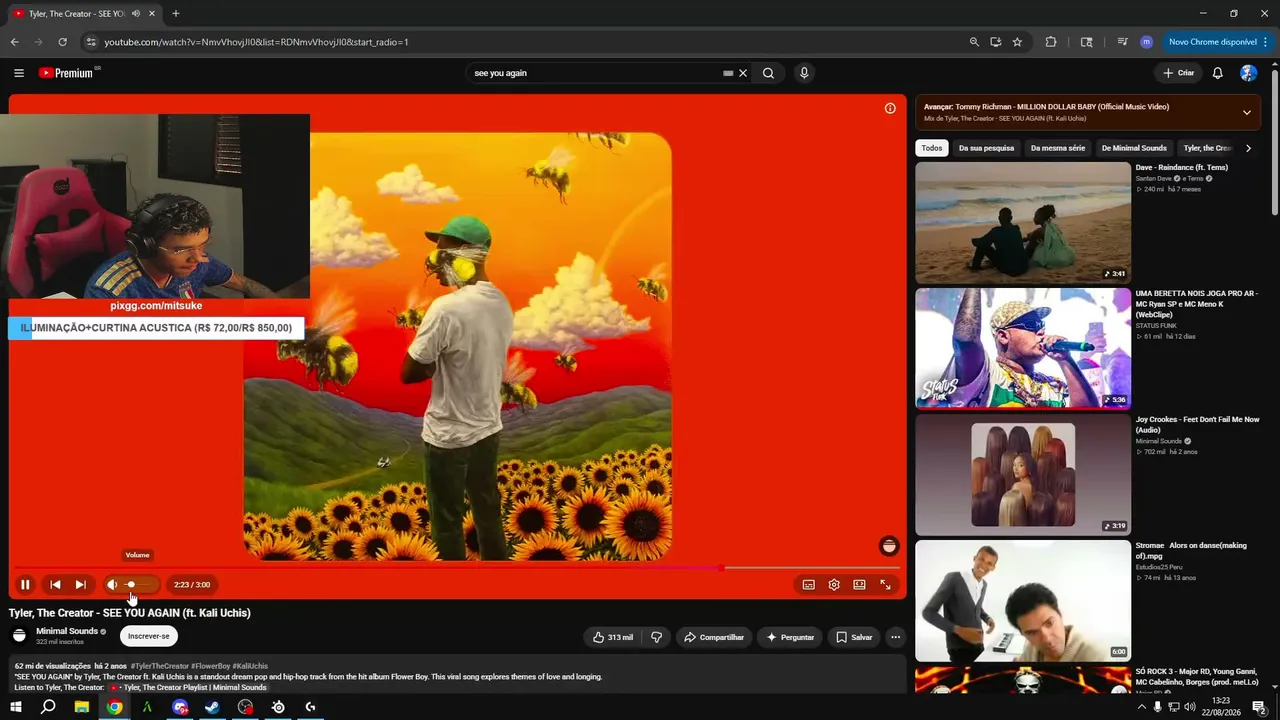The width and height of the screenshot is (1280, 720).
Task: Open Chrome extensions puzzle icon
Action: point(1051,42)
